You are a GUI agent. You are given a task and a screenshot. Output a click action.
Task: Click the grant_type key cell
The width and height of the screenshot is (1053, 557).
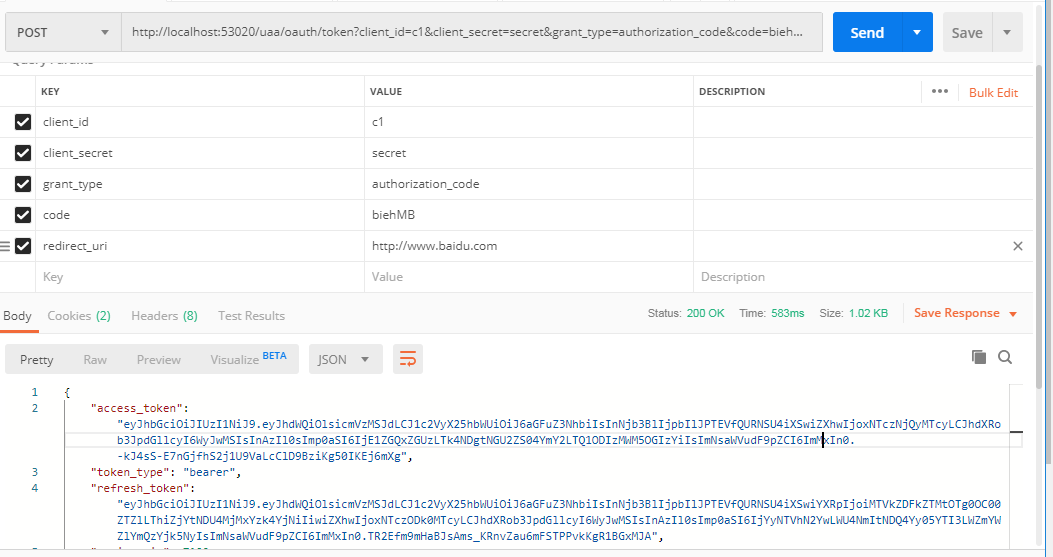[x=200, y=183]
